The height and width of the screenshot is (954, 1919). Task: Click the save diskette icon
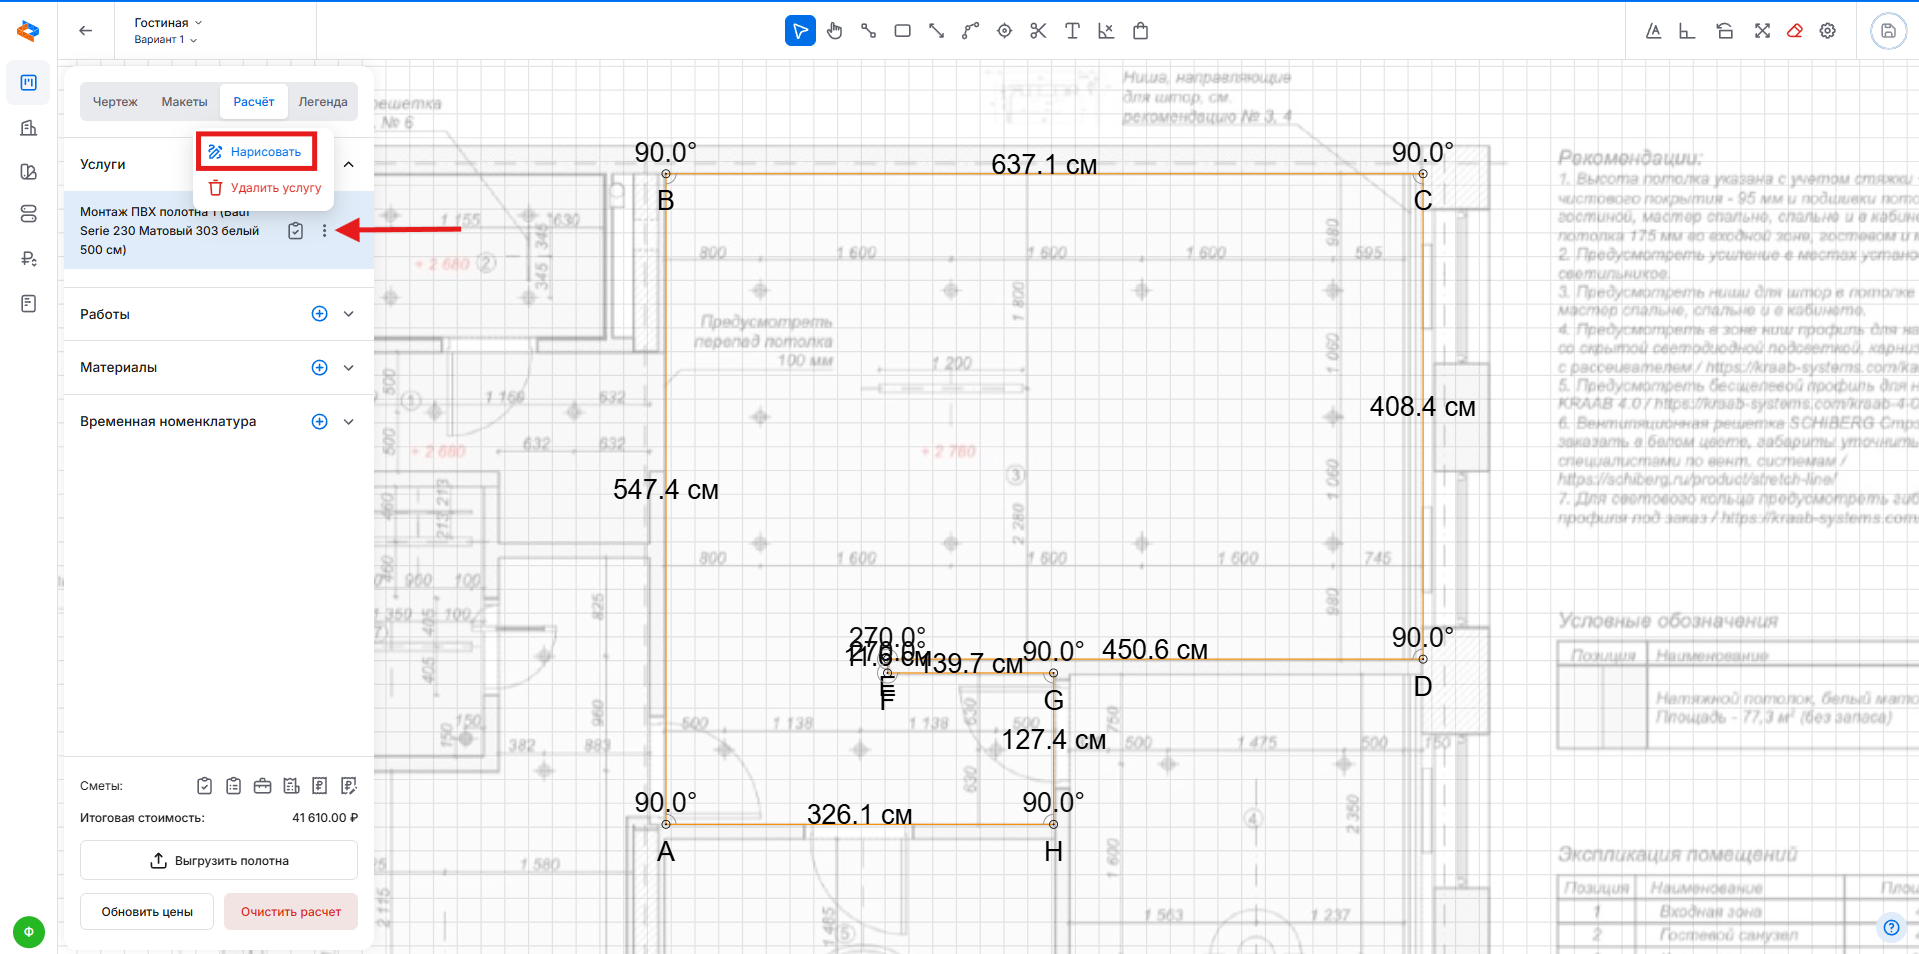point(1888,31)
